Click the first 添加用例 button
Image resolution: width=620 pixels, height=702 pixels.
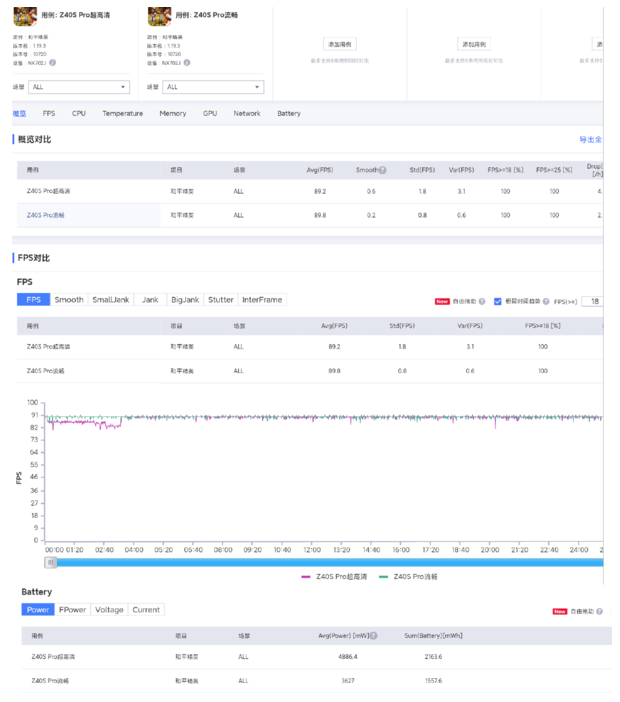tap(340, 45)
